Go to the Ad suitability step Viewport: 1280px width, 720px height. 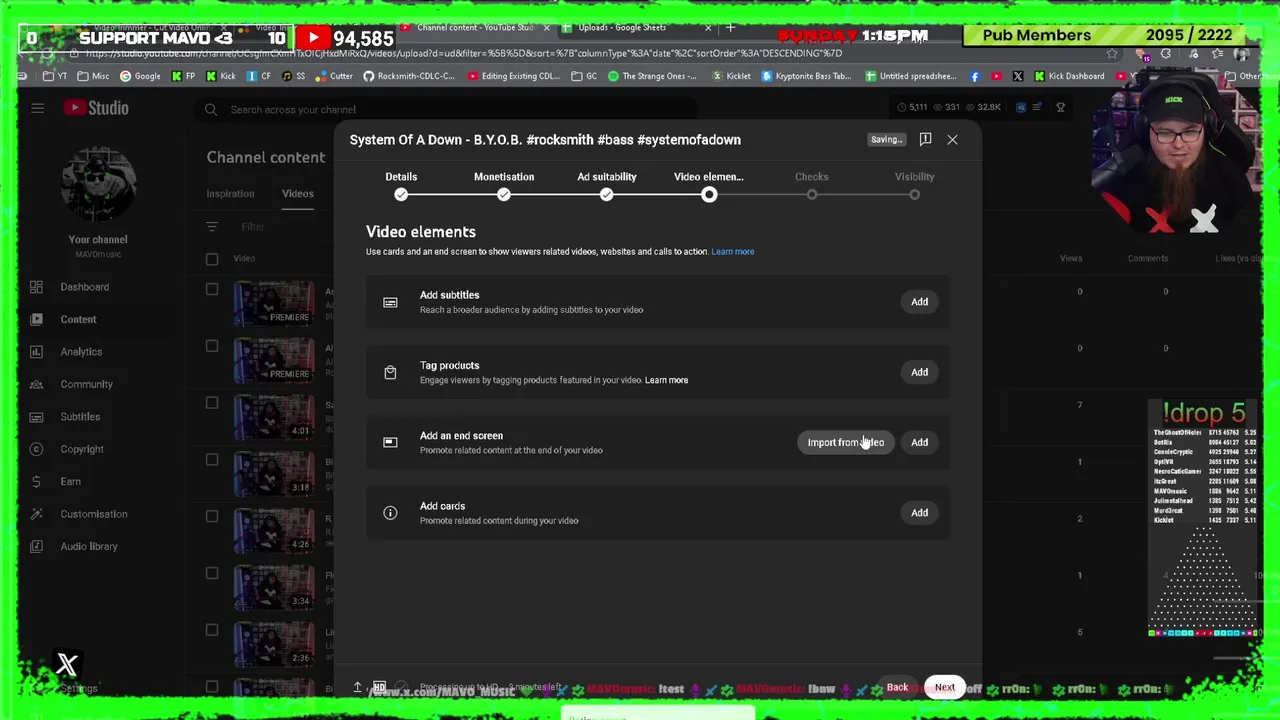pos(606,185)
